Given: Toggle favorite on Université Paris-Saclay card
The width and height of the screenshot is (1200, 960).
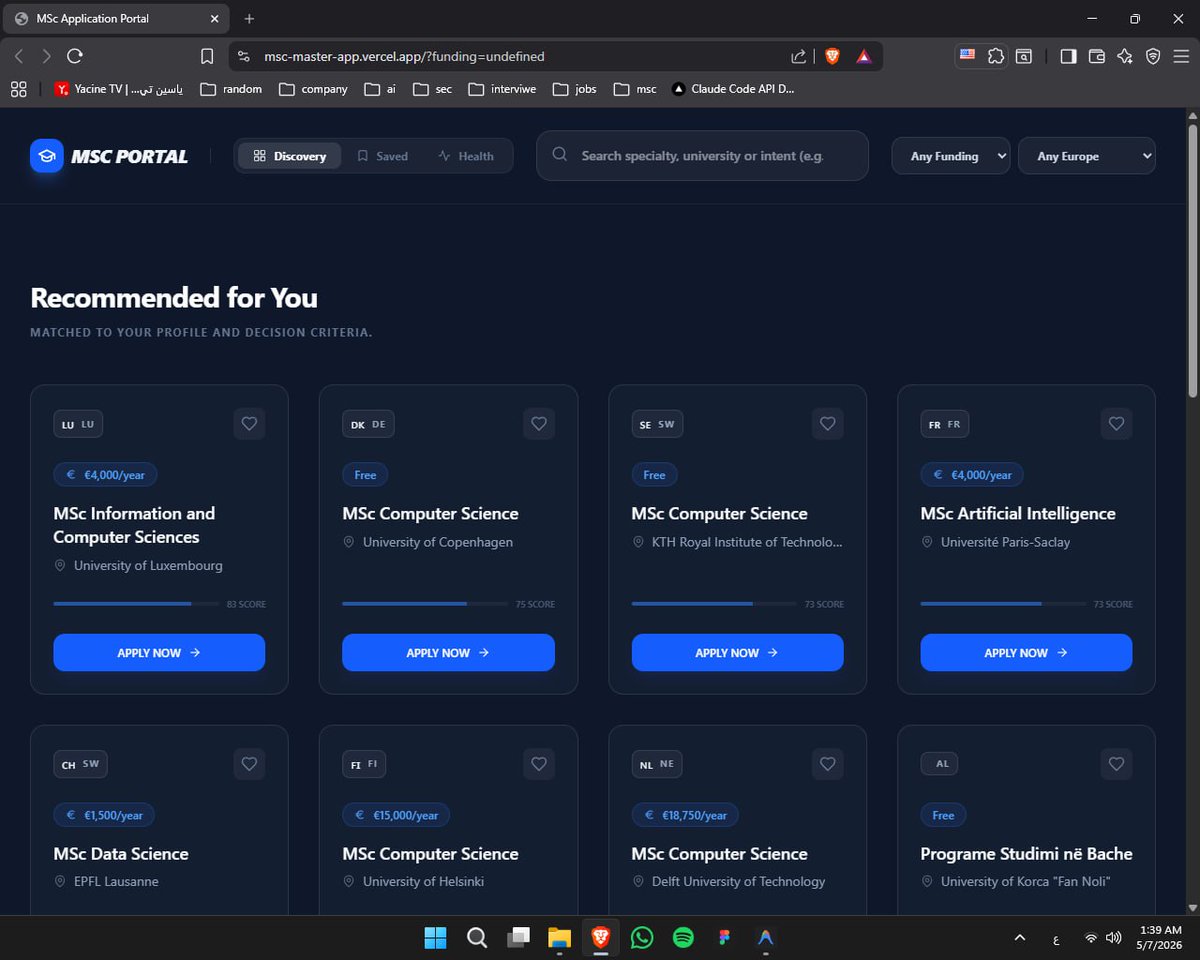Looking at the screenshot, I should pyautogui.click(x=1117, y=424).
